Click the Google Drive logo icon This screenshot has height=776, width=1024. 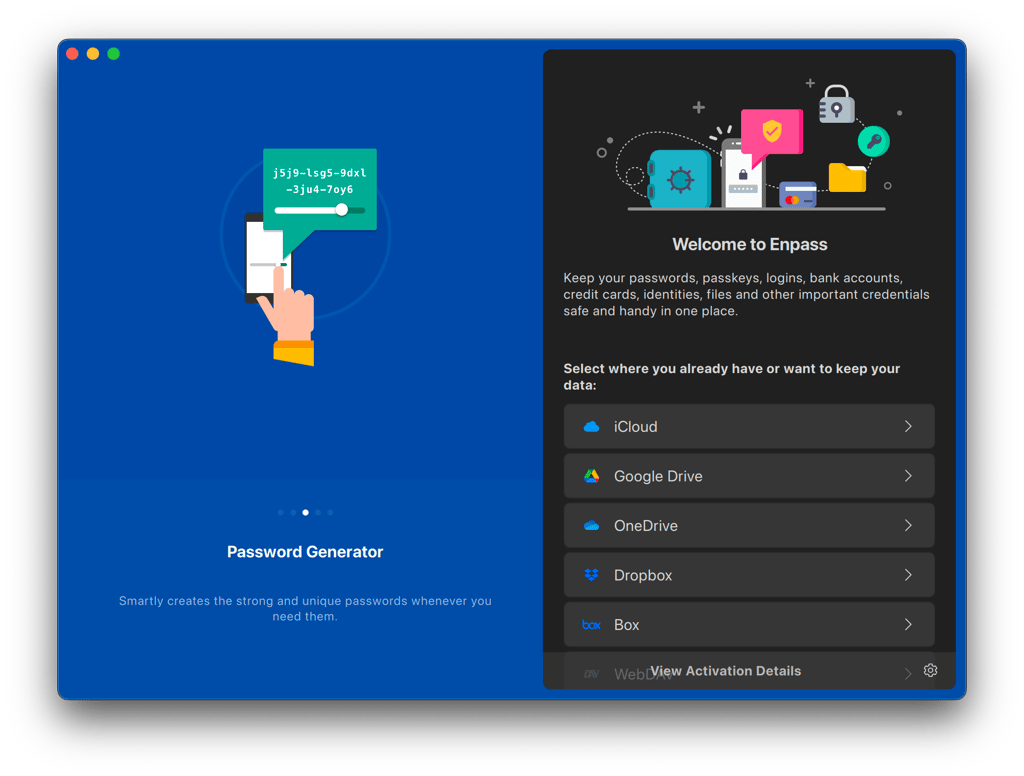[591, 476]
